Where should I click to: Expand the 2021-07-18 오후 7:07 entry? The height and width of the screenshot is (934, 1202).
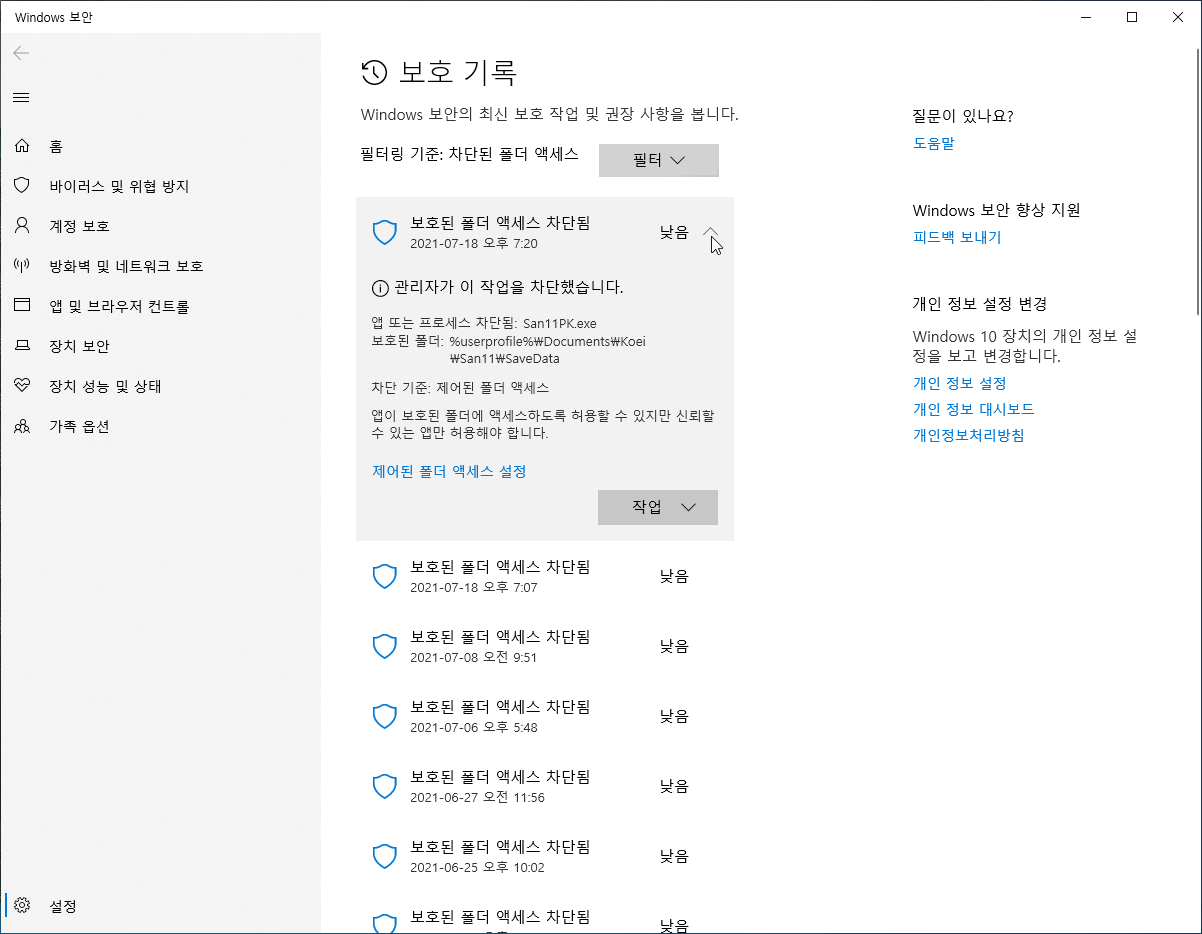coord(545,576)
